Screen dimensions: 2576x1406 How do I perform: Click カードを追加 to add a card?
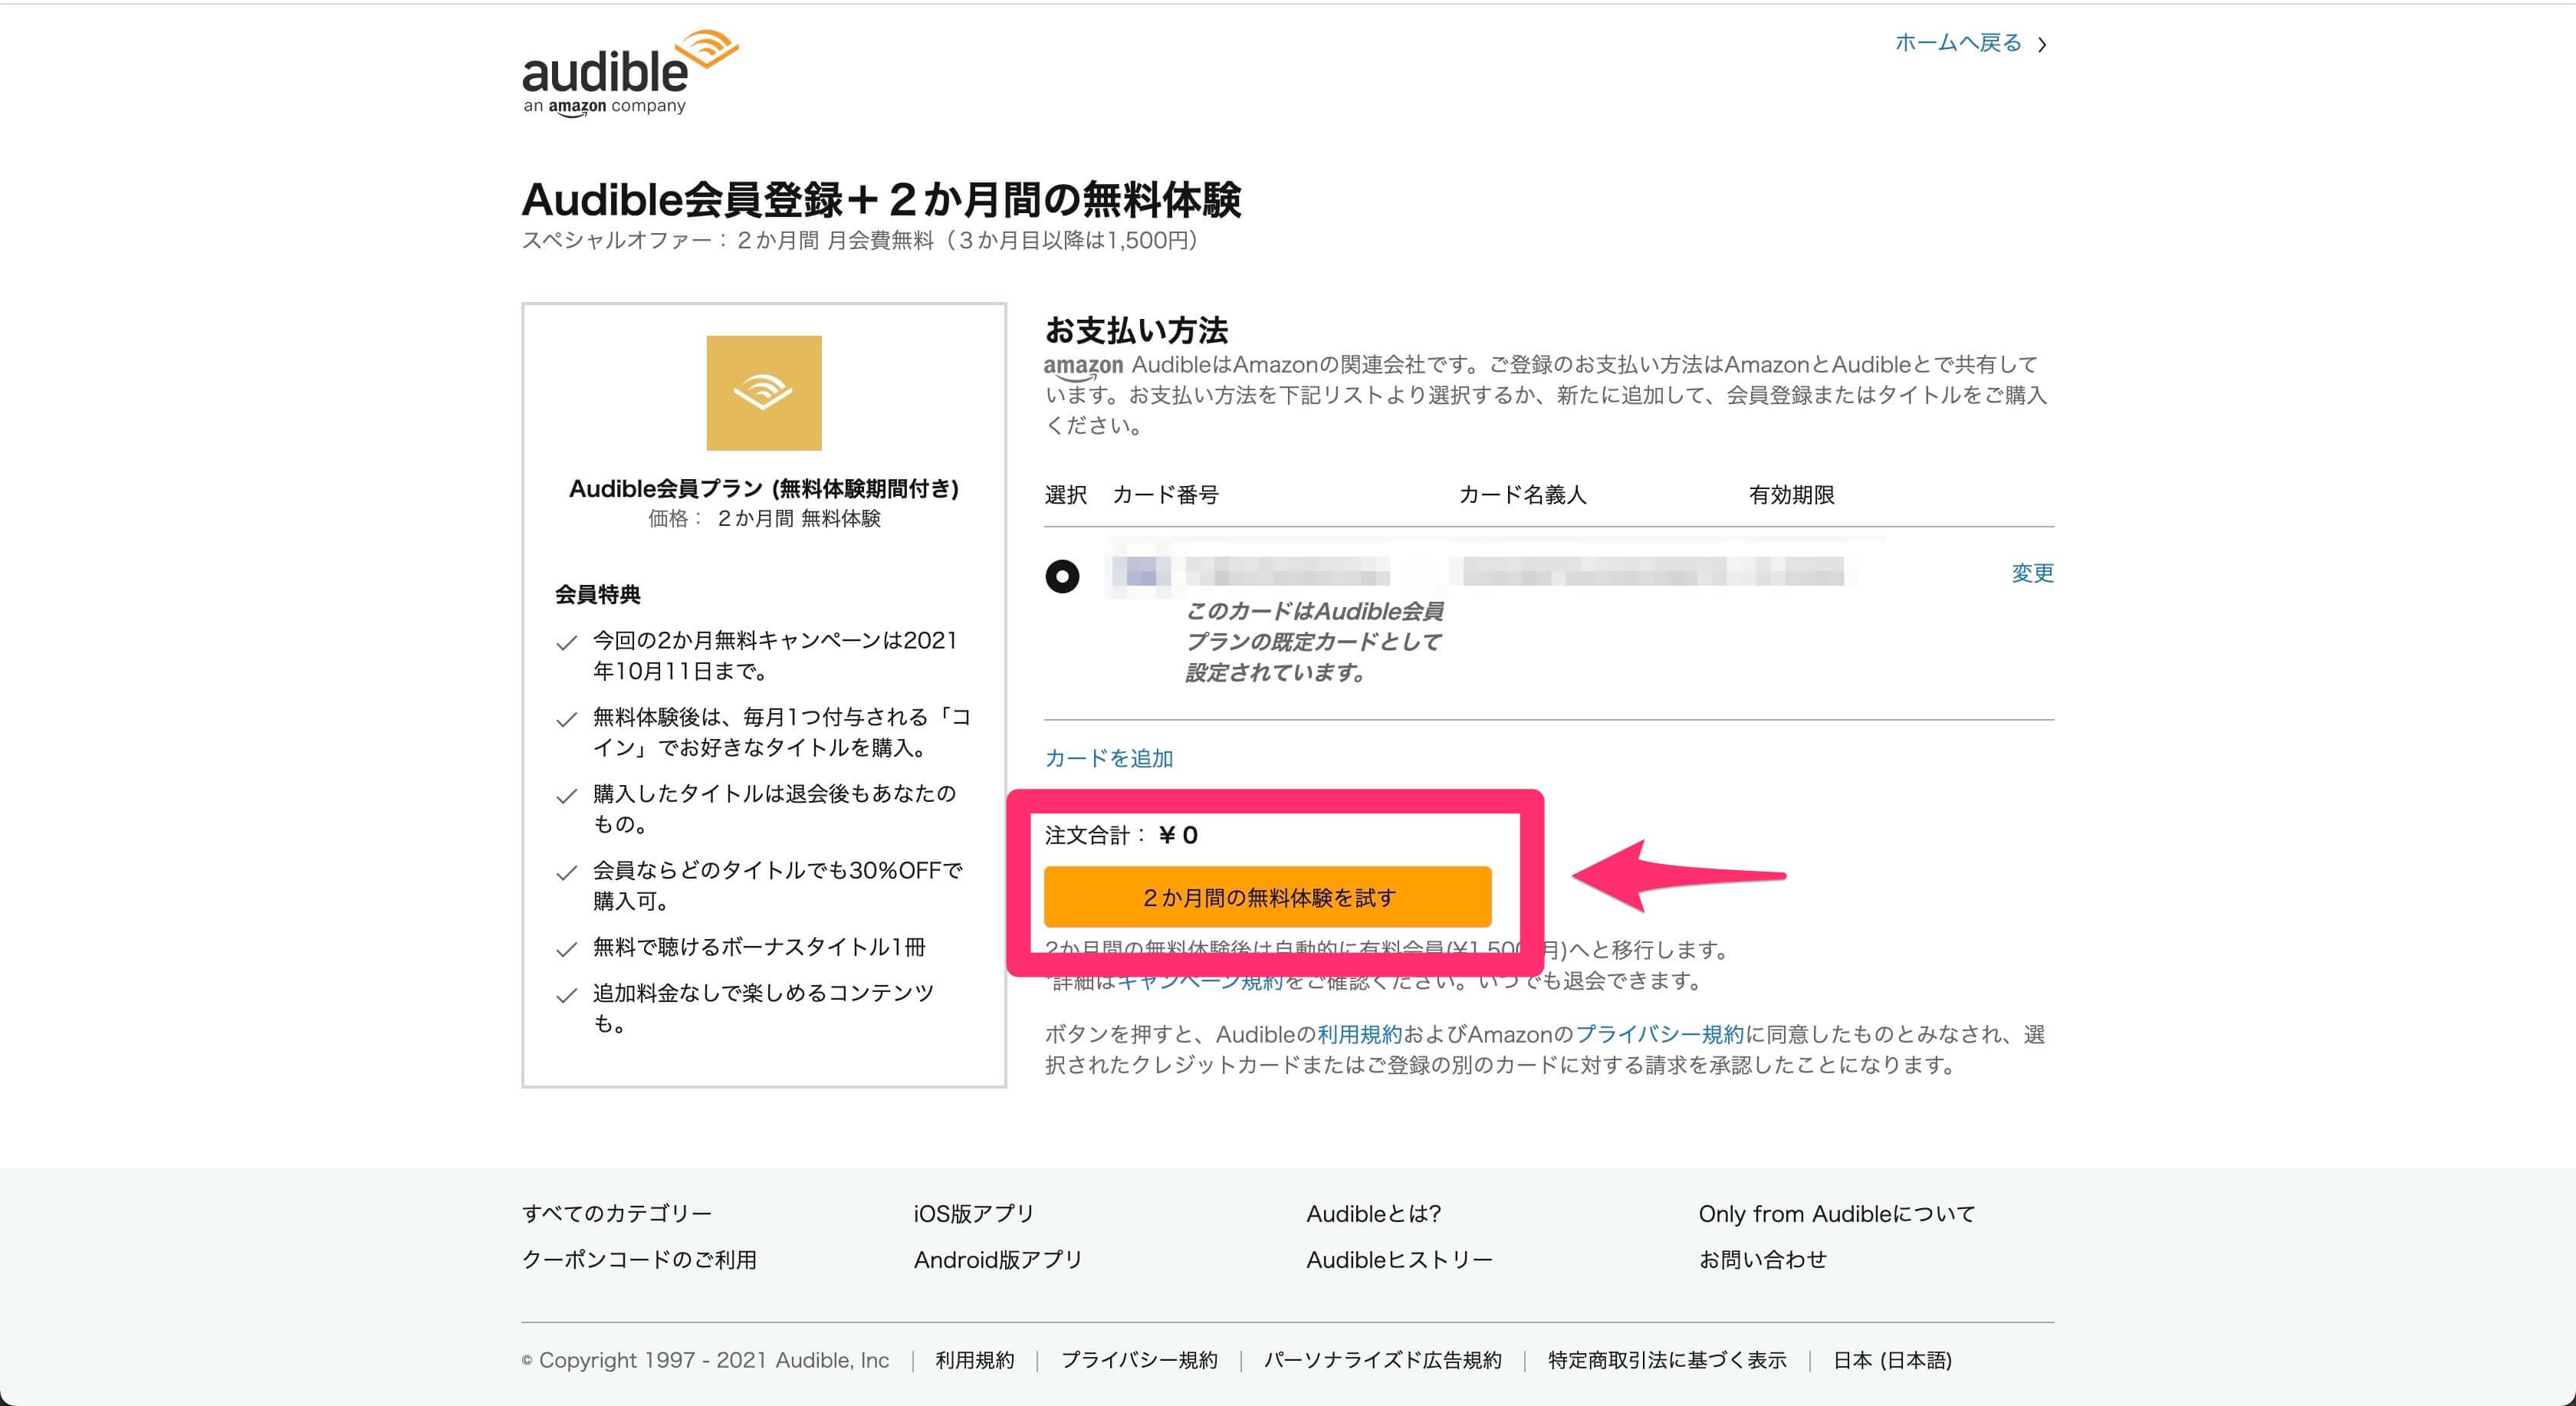coord(1109,758)
